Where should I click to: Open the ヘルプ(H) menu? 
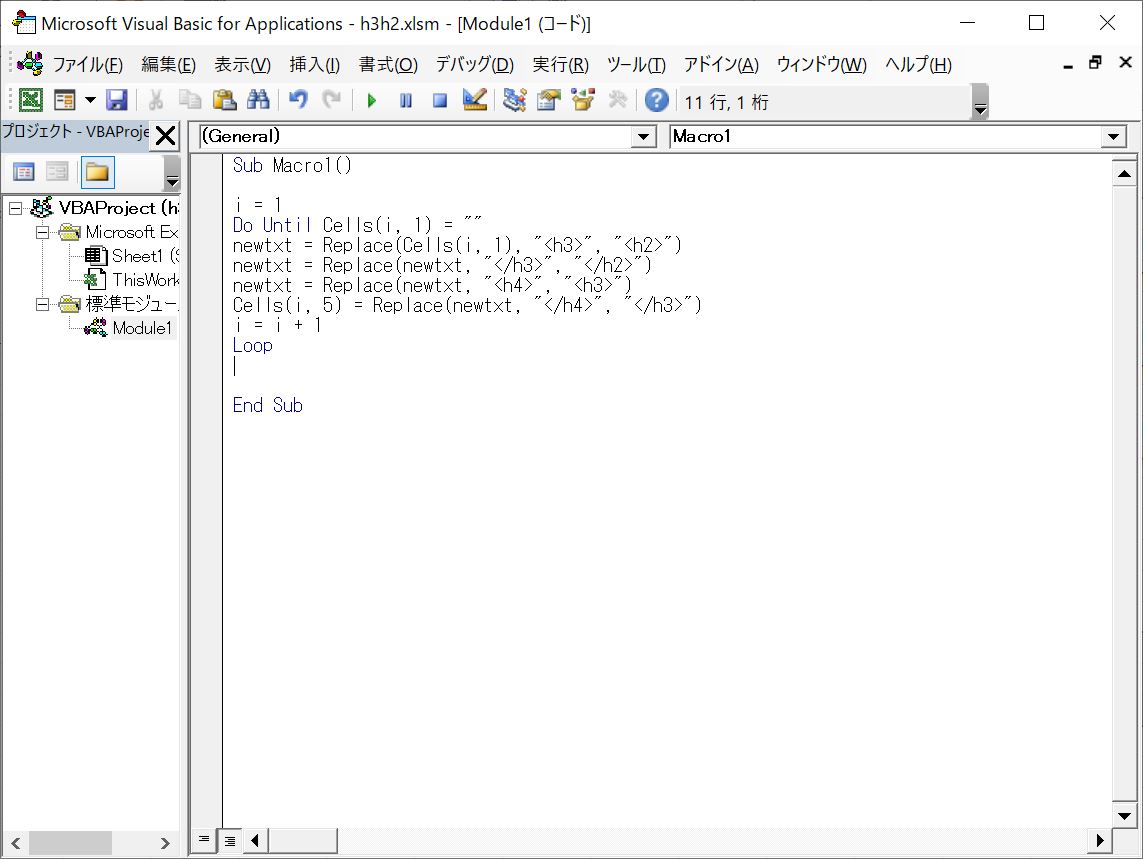click(918, 65)
